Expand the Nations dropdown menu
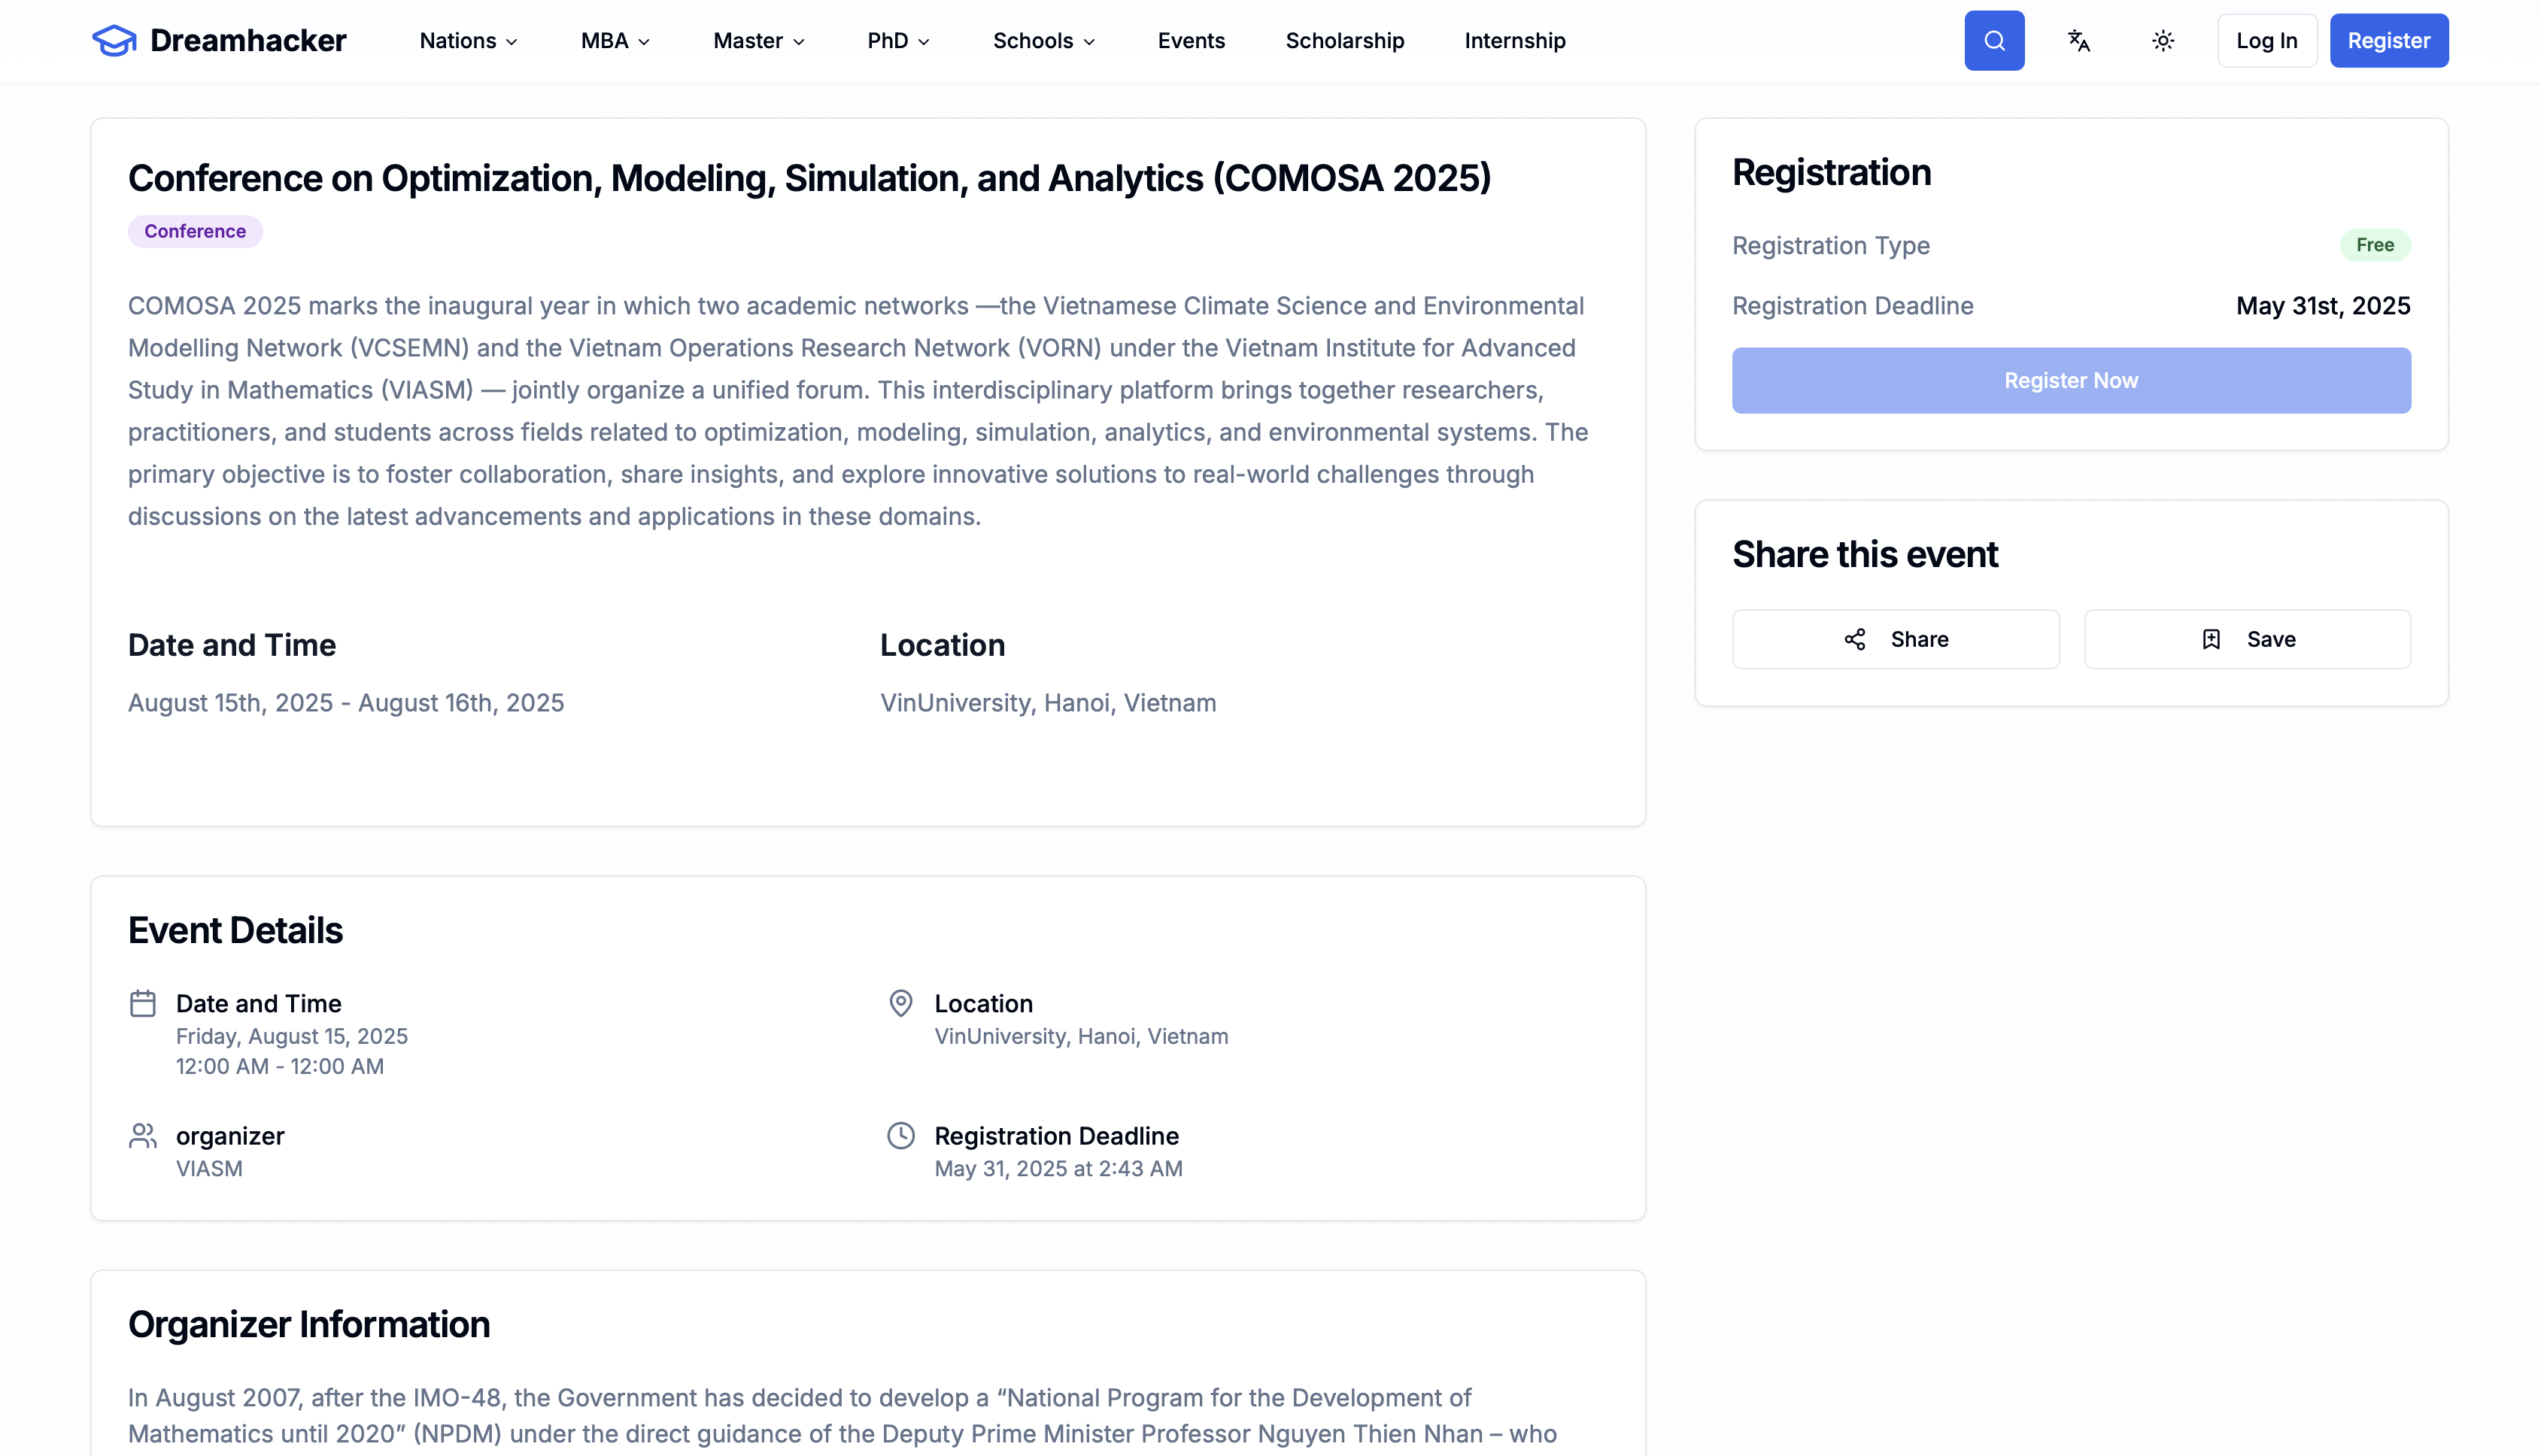This screenshot has width=2541, height=1456. coord(468,41)
